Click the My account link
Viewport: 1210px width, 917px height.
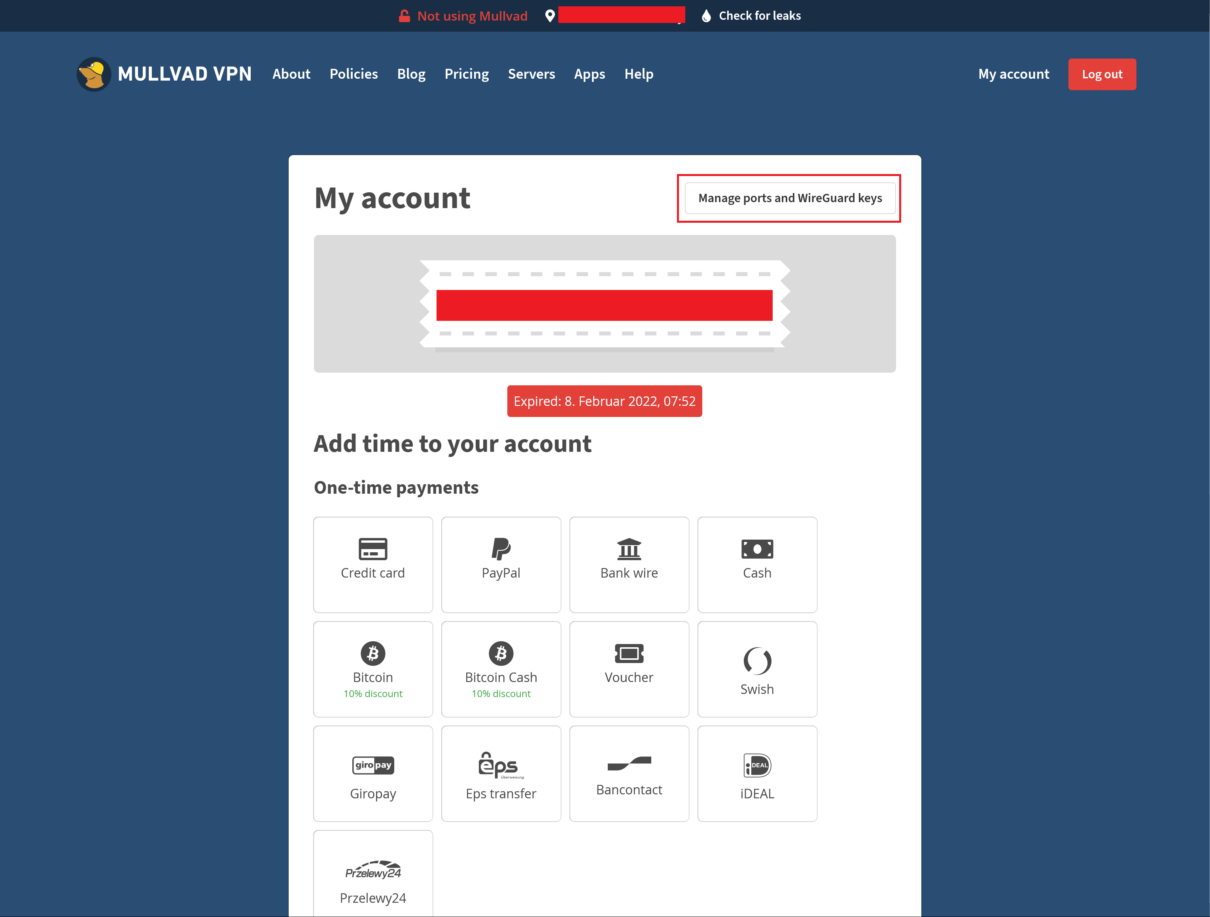click(x=1014, y=74)
